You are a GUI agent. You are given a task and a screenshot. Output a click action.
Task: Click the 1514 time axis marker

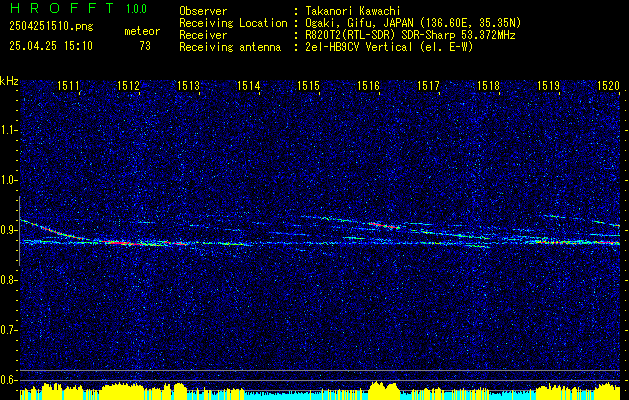click(248, 85)
